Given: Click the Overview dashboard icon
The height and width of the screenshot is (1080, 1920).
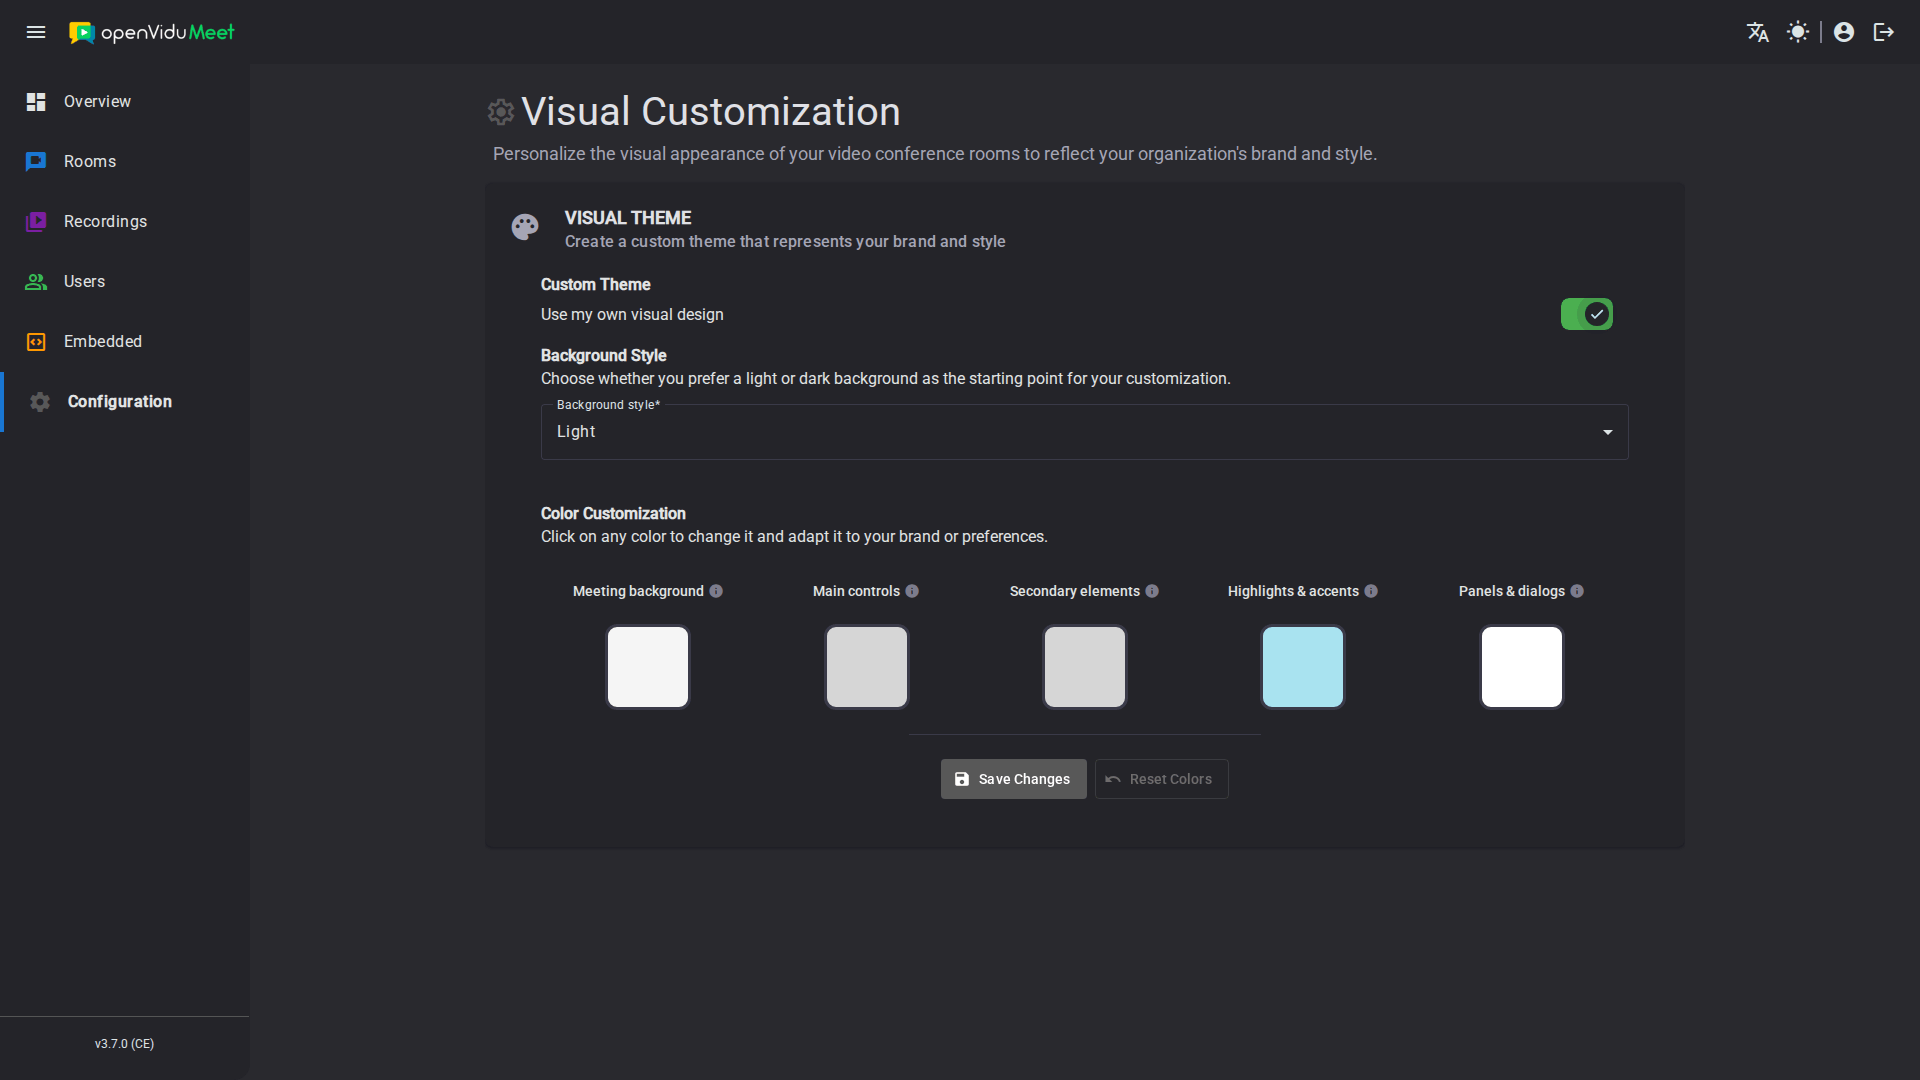Looking at the screenshot, I should (x=36, y=102).
